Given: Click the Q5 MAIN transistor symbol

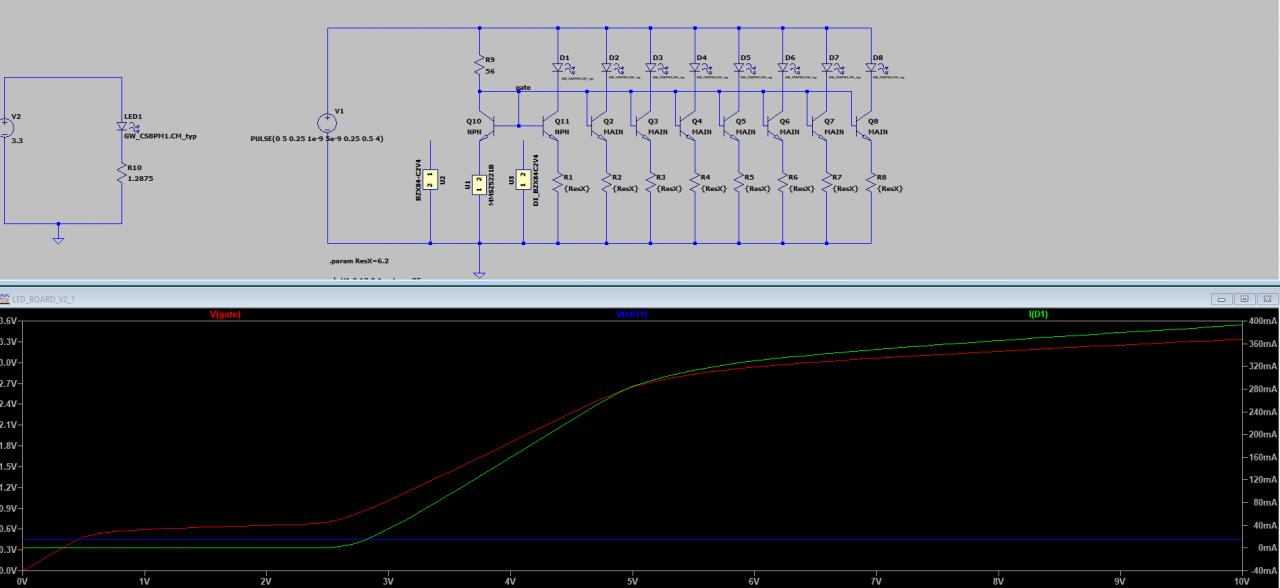Looking at the screenshot, I should point(731,126).
